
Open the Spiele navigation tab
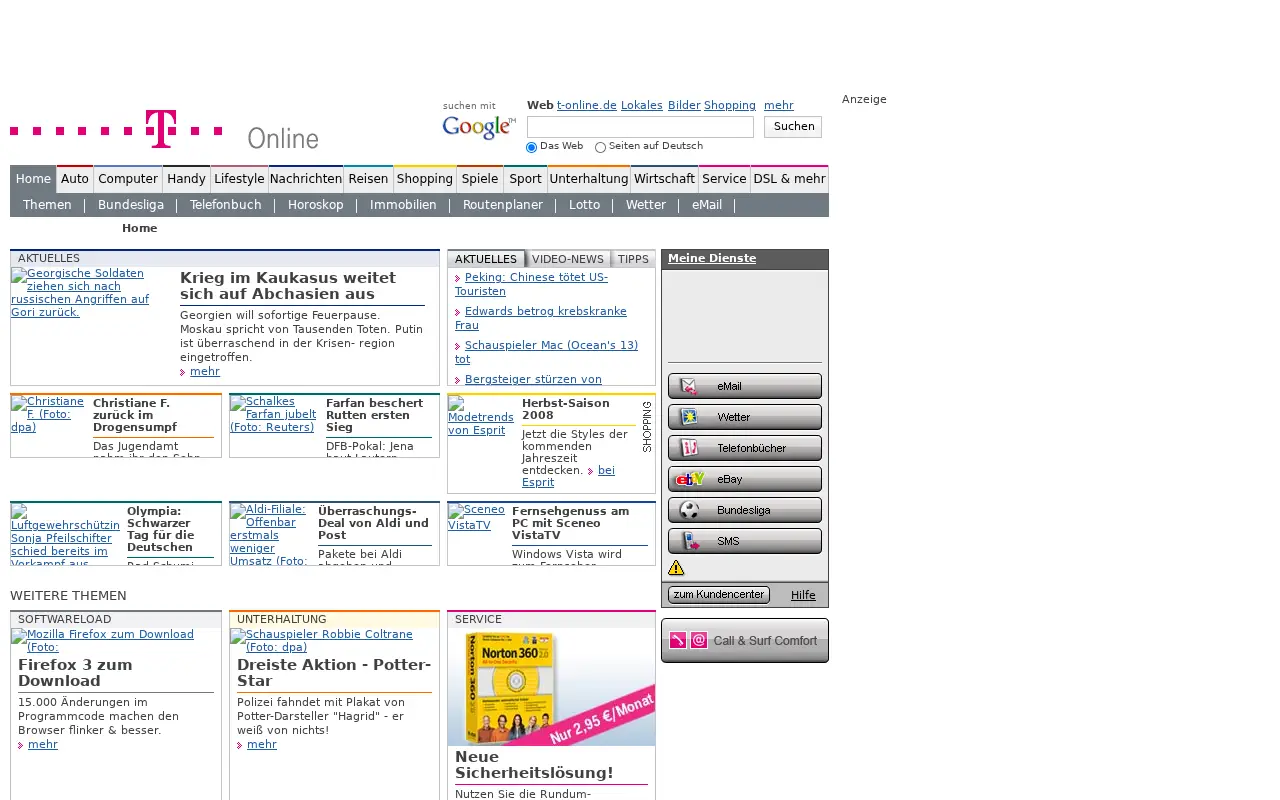click(480, 179)
